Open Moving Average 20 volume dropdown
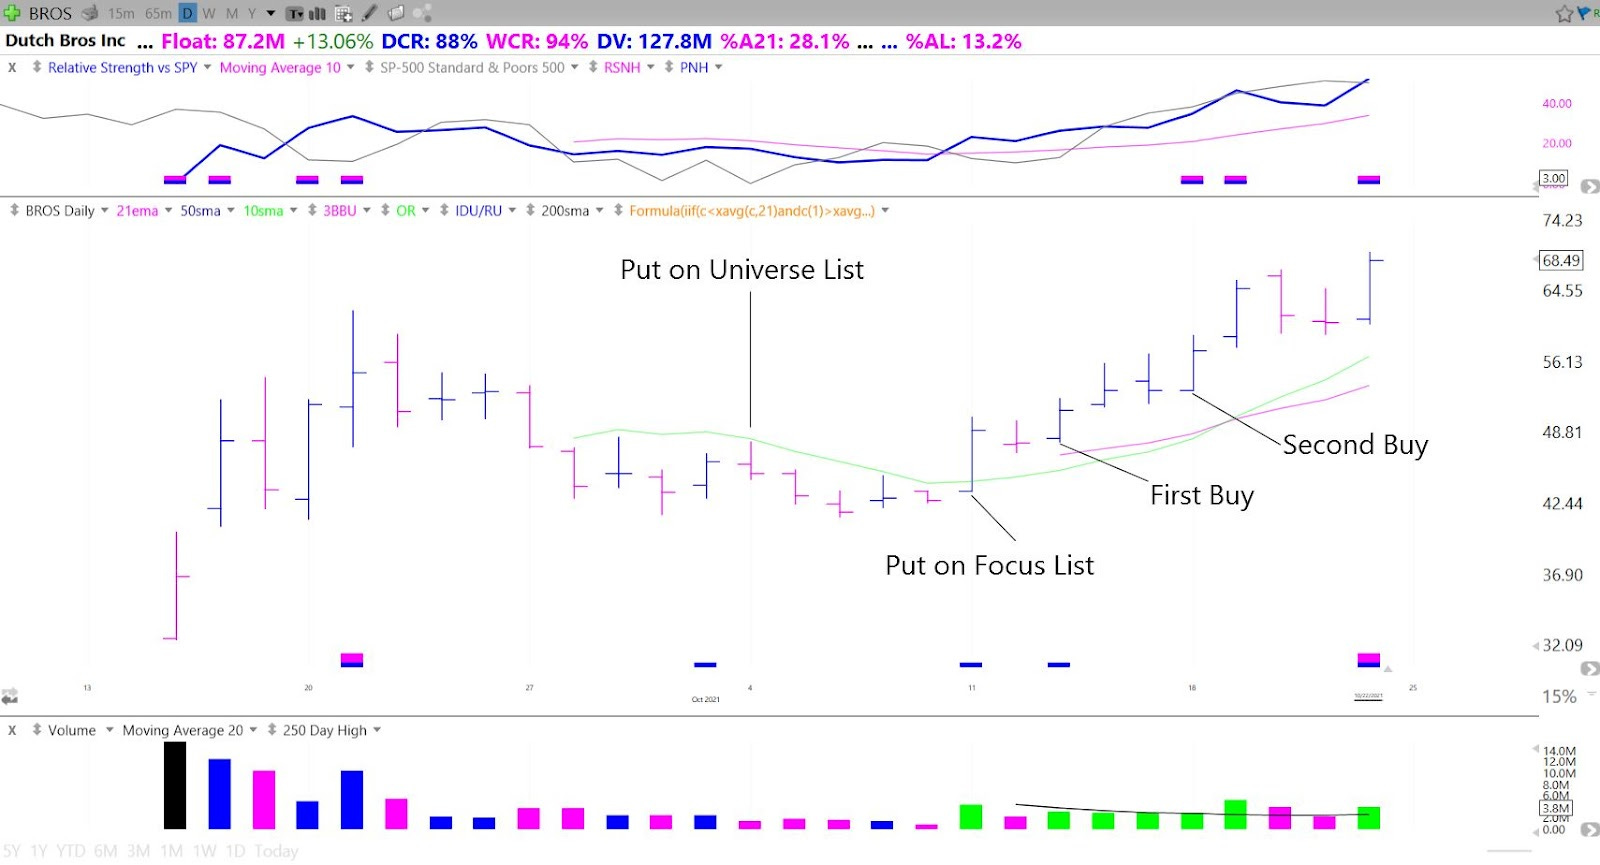 (253, 730)
